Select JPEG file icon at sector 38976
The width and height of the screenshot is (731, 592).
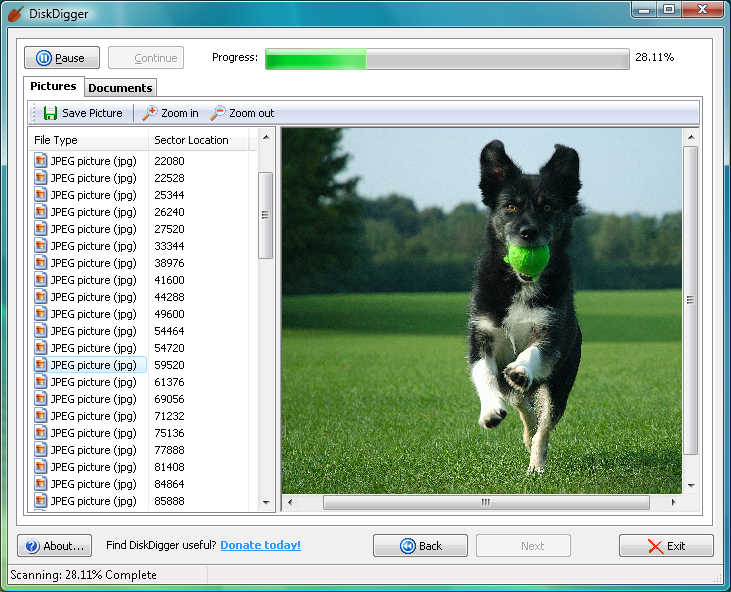[41, 263]
